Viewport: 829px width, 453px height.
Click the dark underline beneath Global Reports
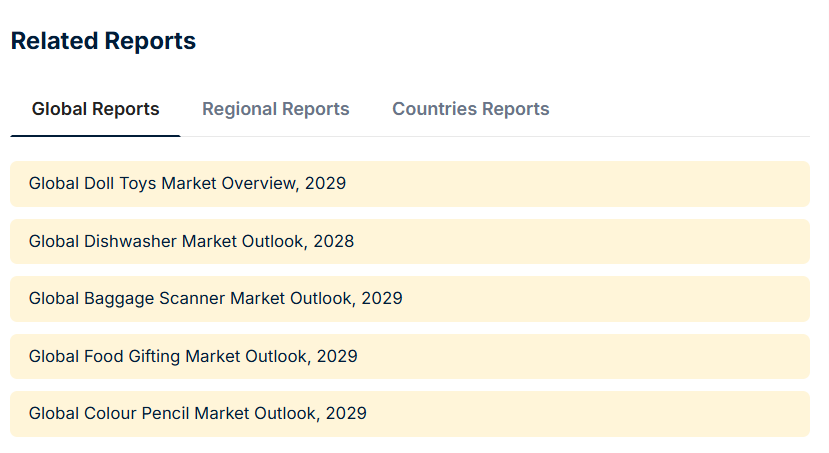click(95, 136)
